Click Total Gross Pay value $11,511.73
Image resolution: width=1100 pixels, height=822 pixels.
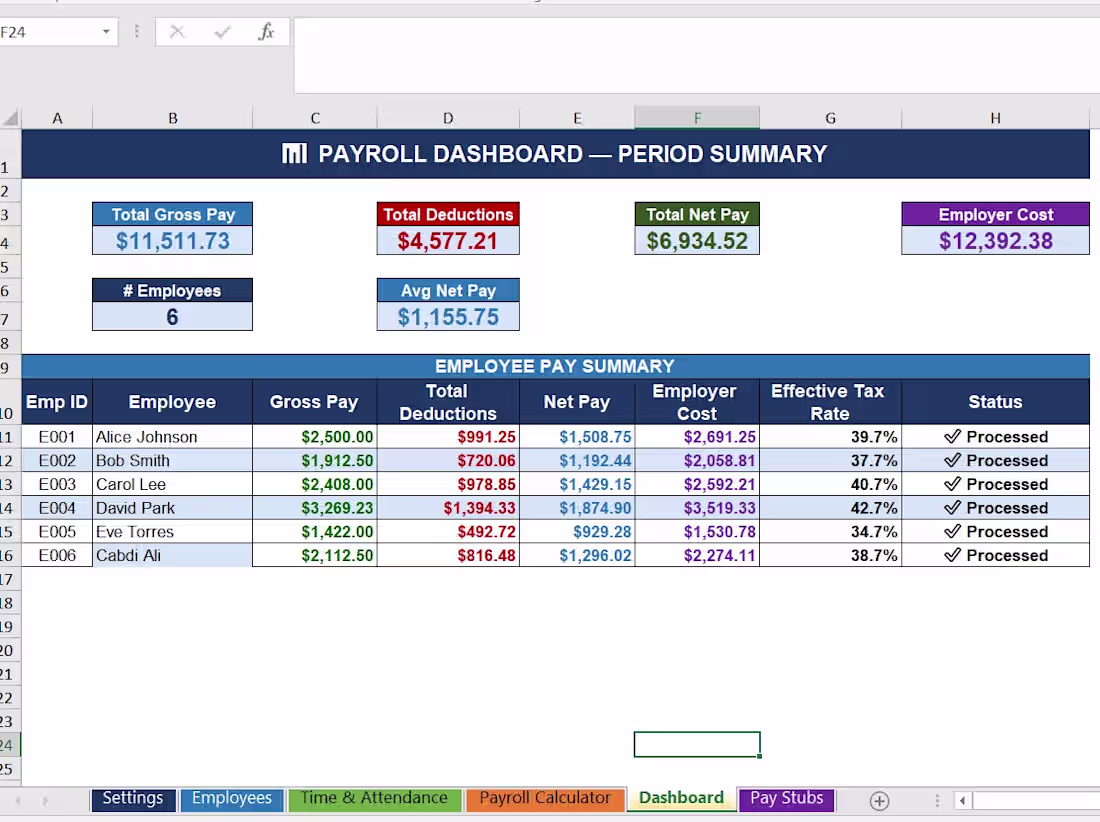(x=173, y=241)
